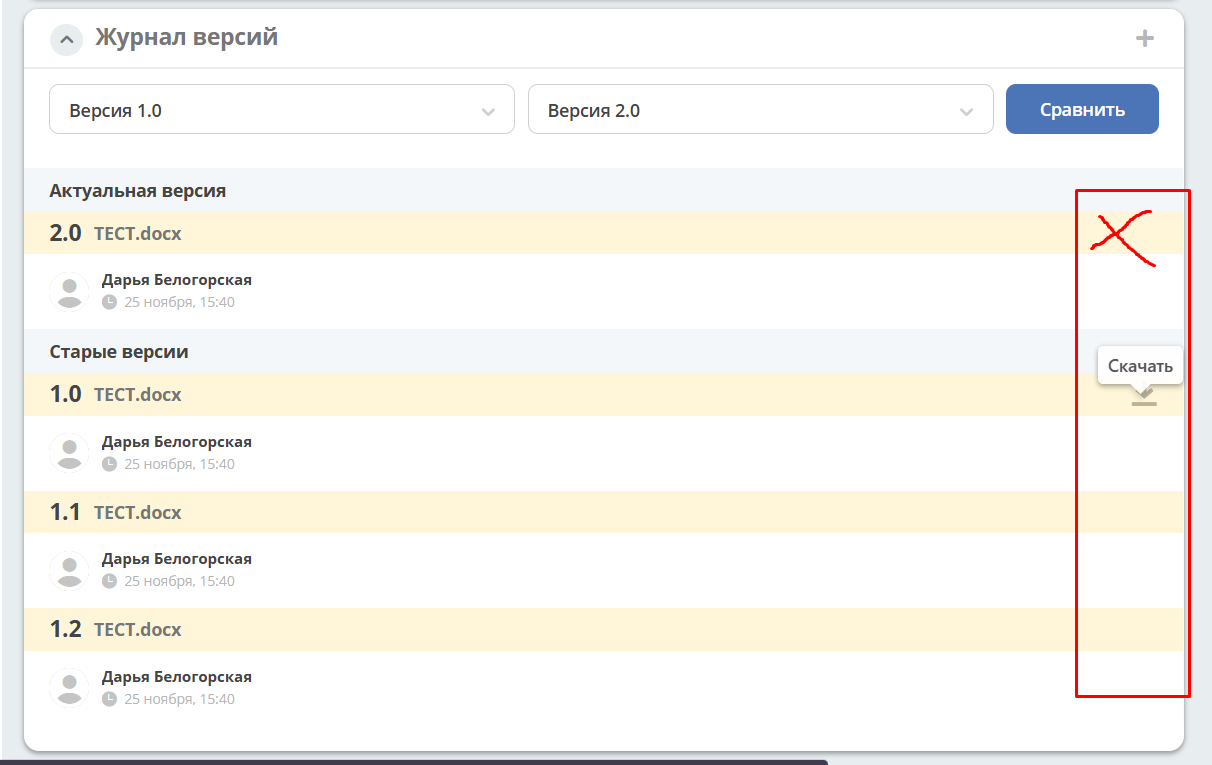1212x765 pixels.
Task: Click the timestamp under version 1.2
Action: coord(179,699)
